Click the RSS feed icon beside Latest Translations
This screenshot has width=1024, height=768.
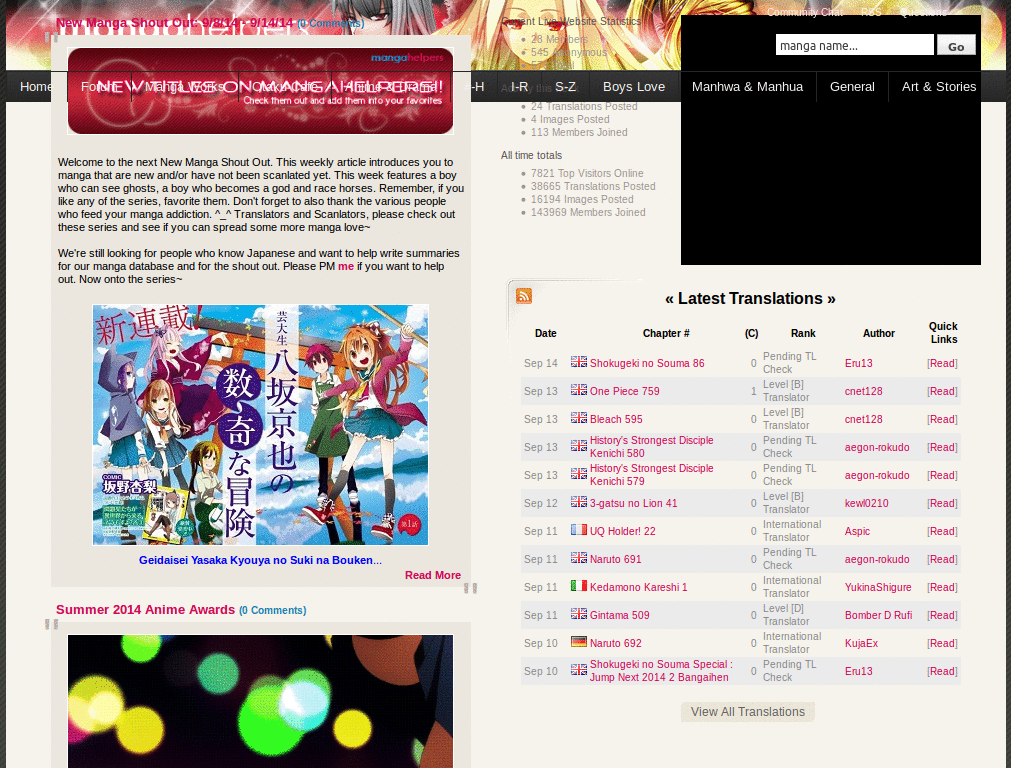(524, 296)
